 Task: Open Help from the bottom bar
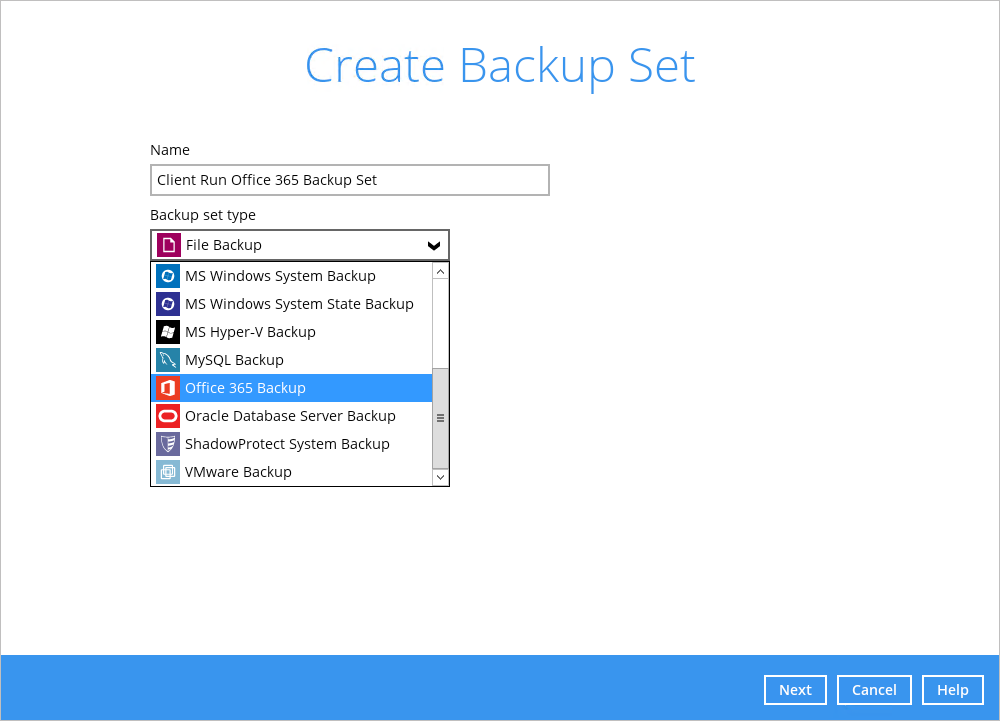click(x=952, y=690)
